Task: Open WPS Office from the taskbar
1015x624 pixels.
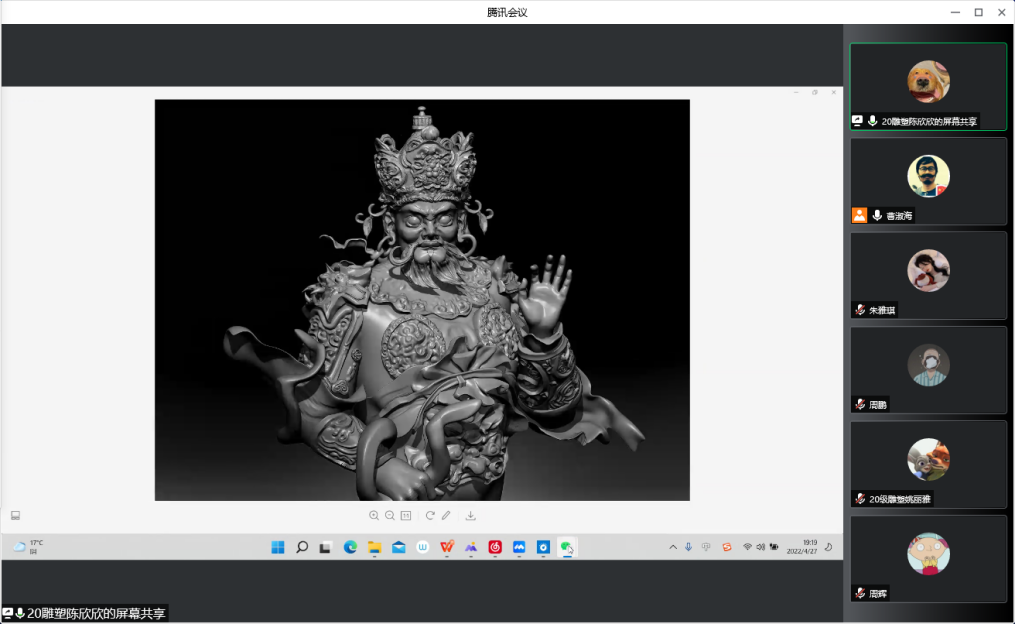Action: (x=447, y=547)
